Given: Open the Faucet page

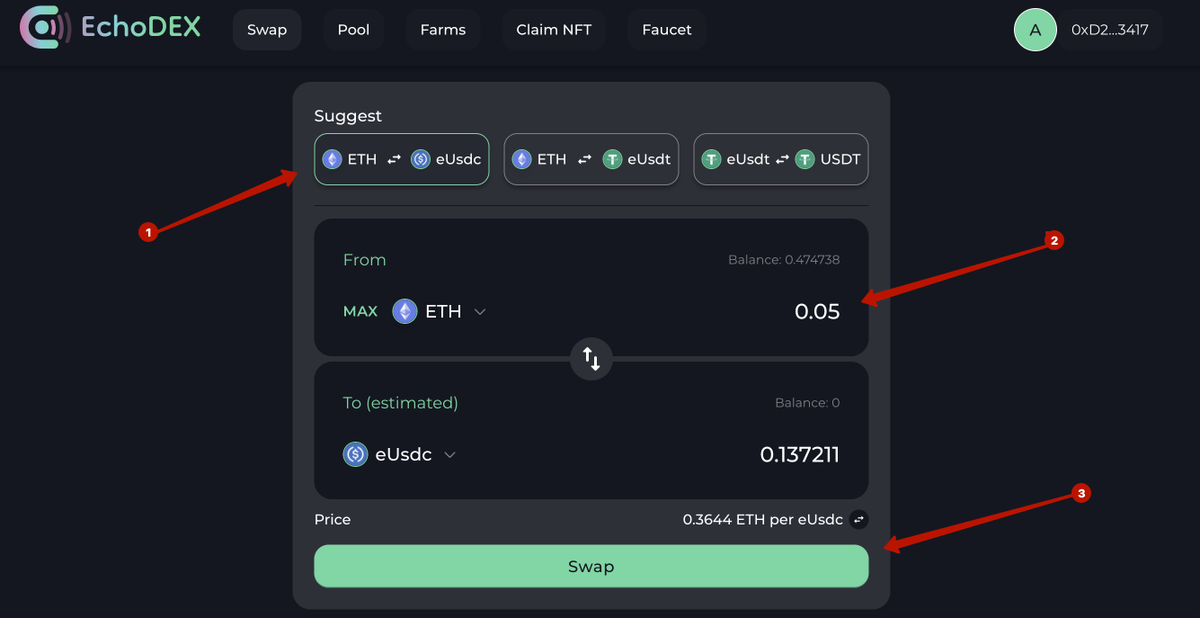Looking at the screenshot, I should [667, 30].
